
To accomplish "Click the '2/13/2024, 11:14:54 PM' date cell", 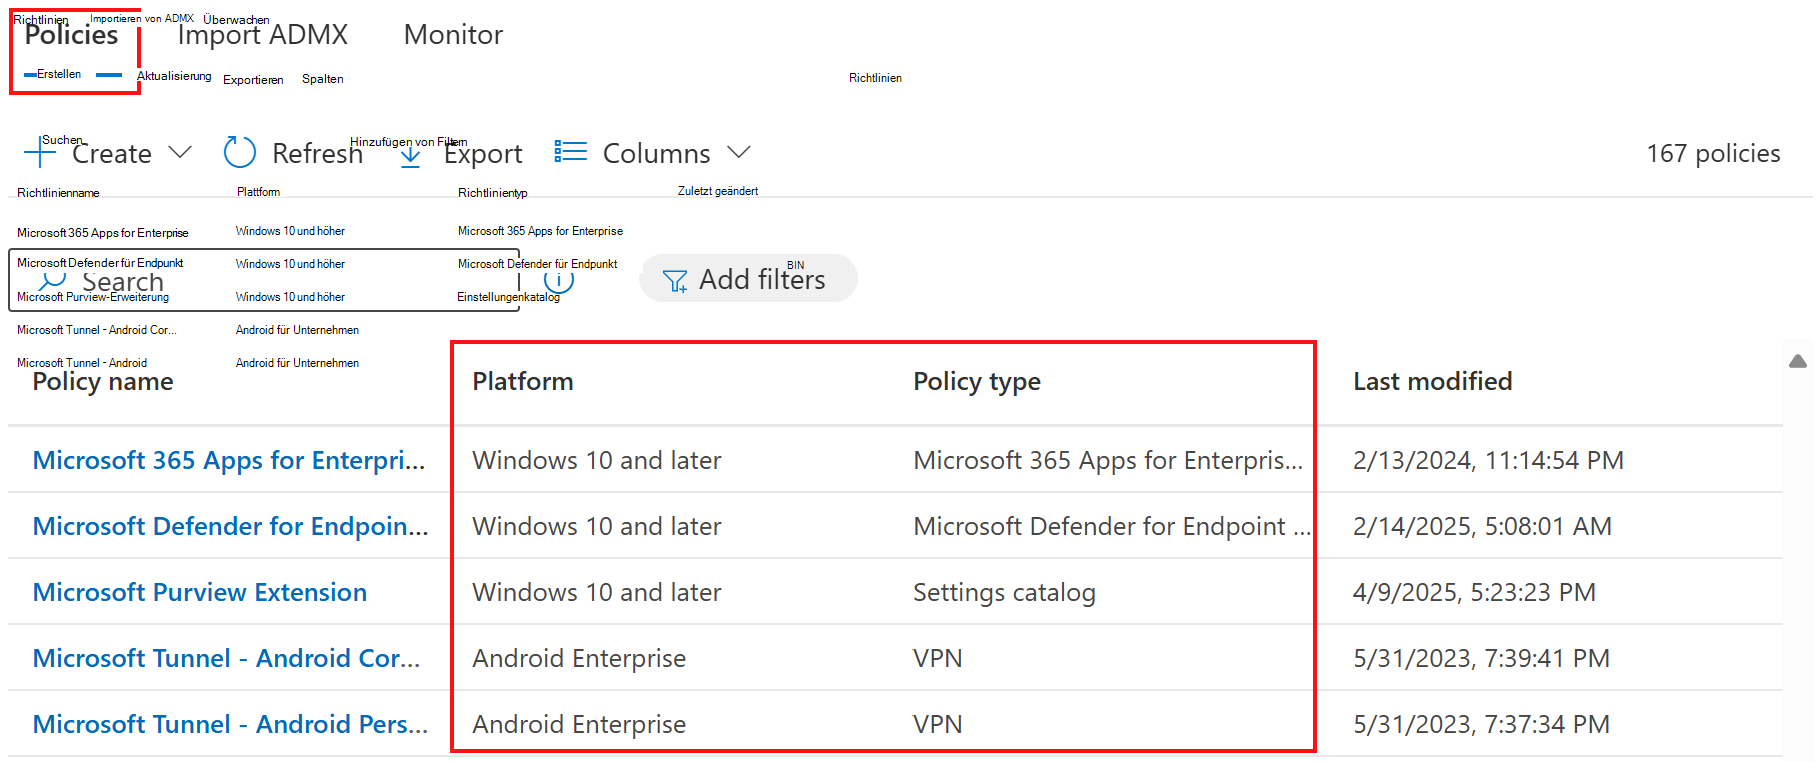I will 1488,460.
